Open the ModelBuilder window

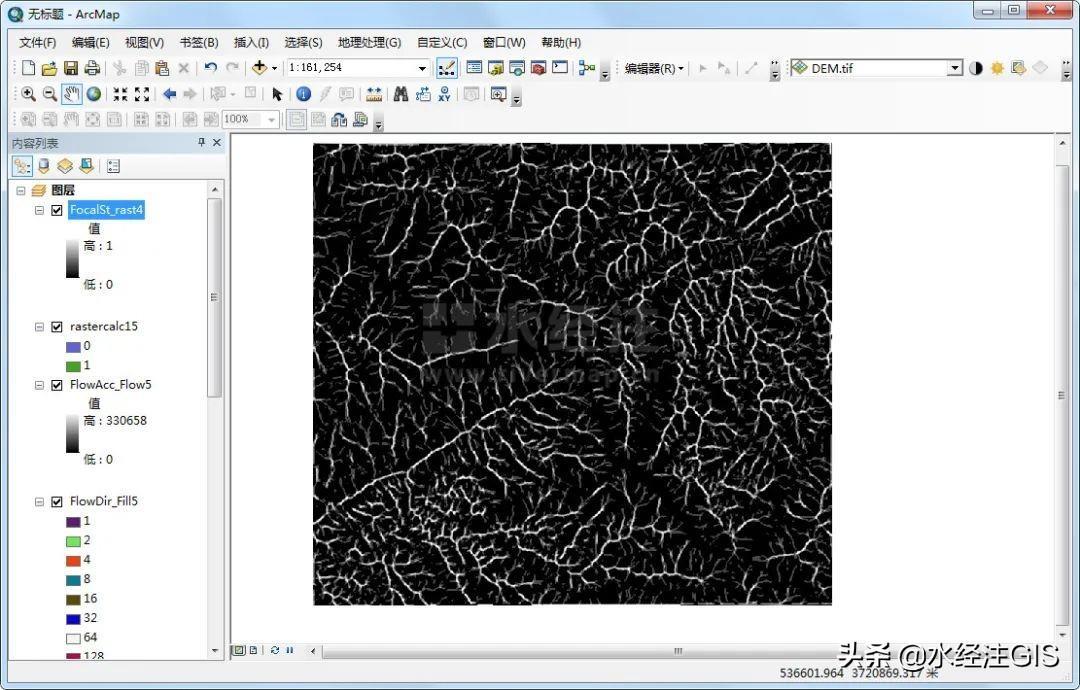coord(586,68)
